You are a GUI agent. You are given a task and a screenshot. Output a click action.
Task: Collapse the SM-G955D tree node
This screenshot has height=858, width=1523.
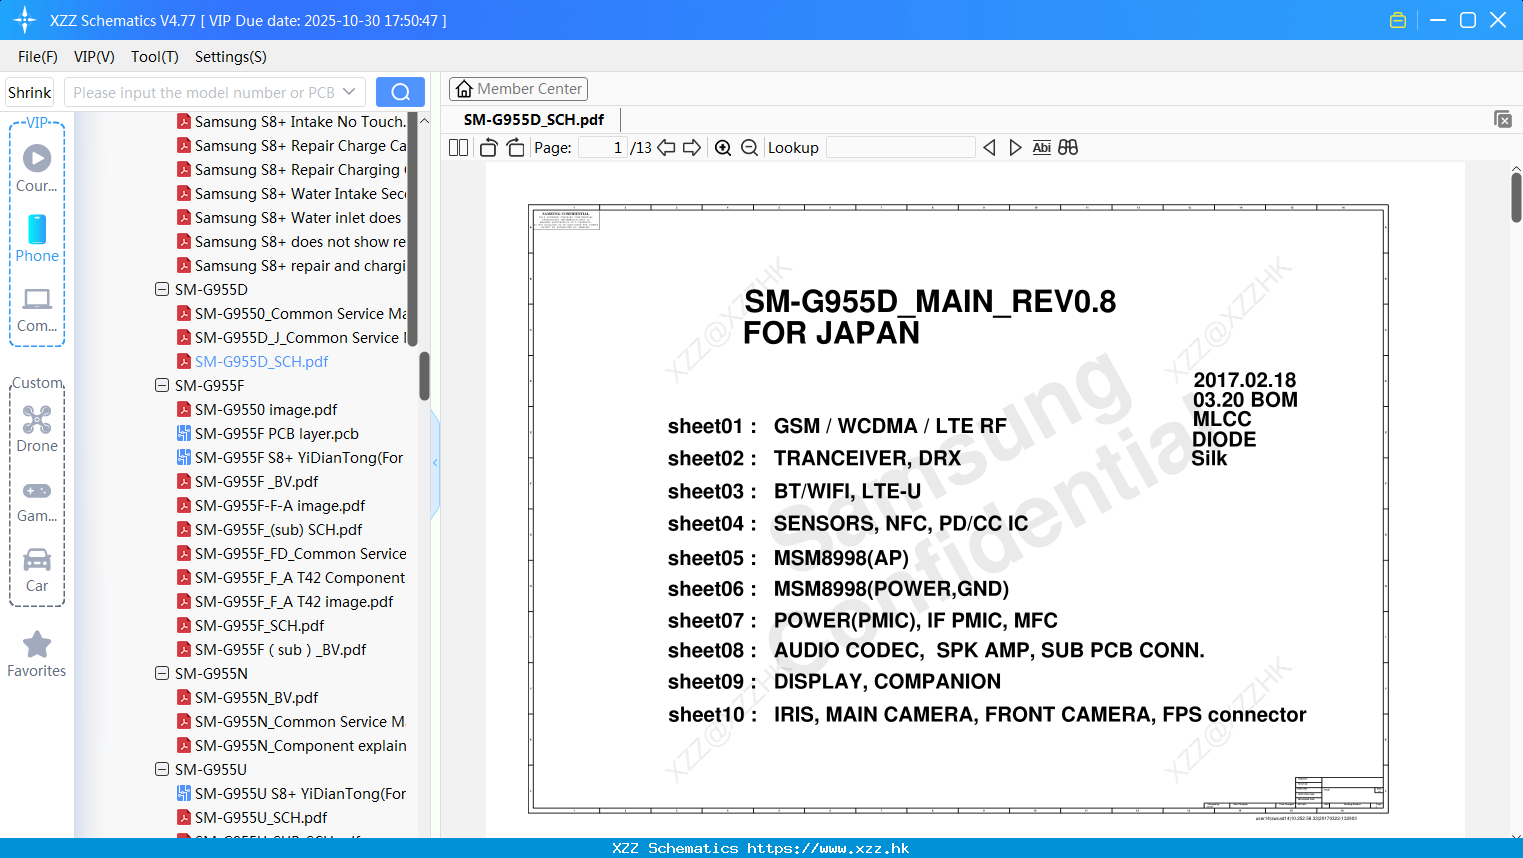click(x=162, y=289)
